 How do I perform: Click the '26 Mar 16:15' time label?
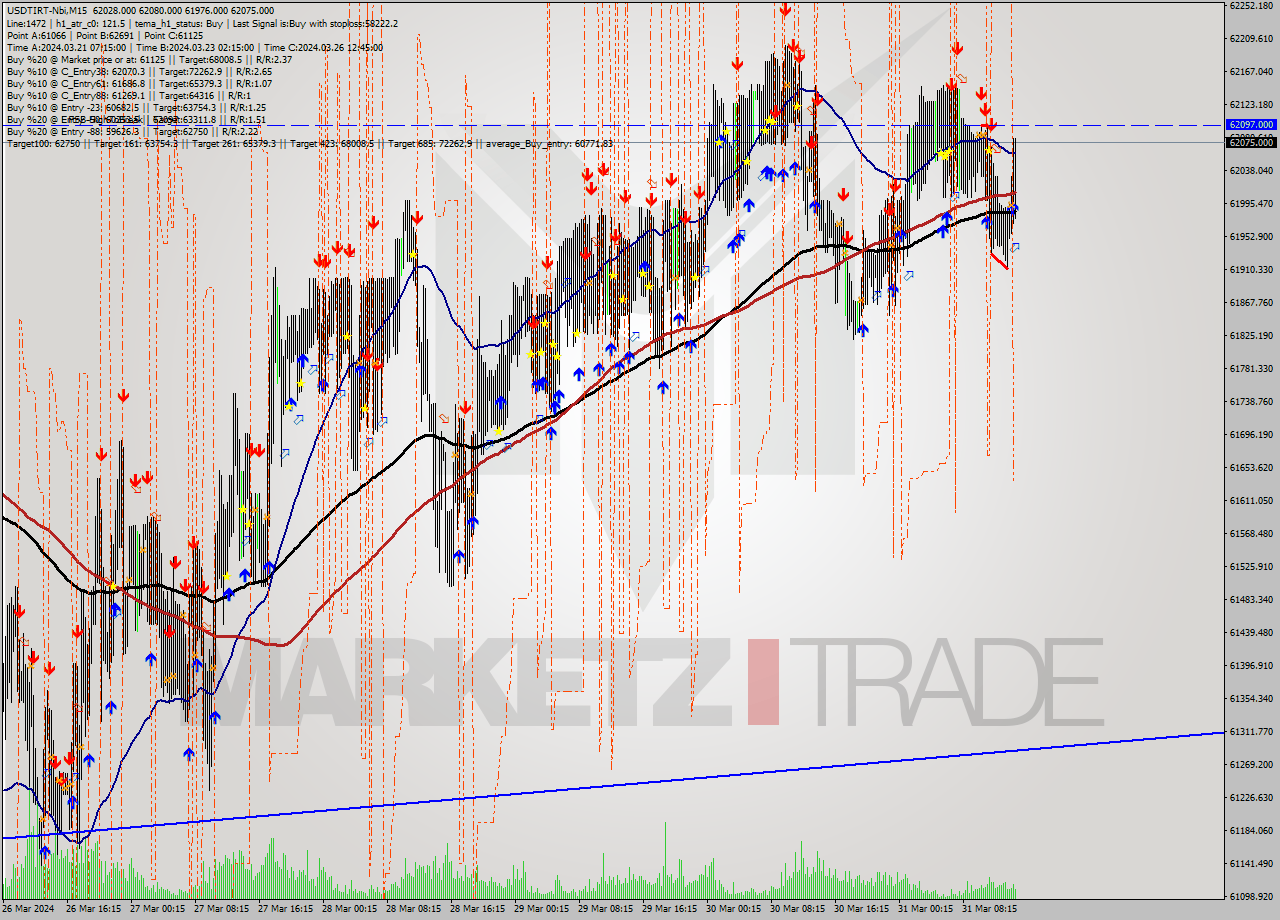[93, 909]
